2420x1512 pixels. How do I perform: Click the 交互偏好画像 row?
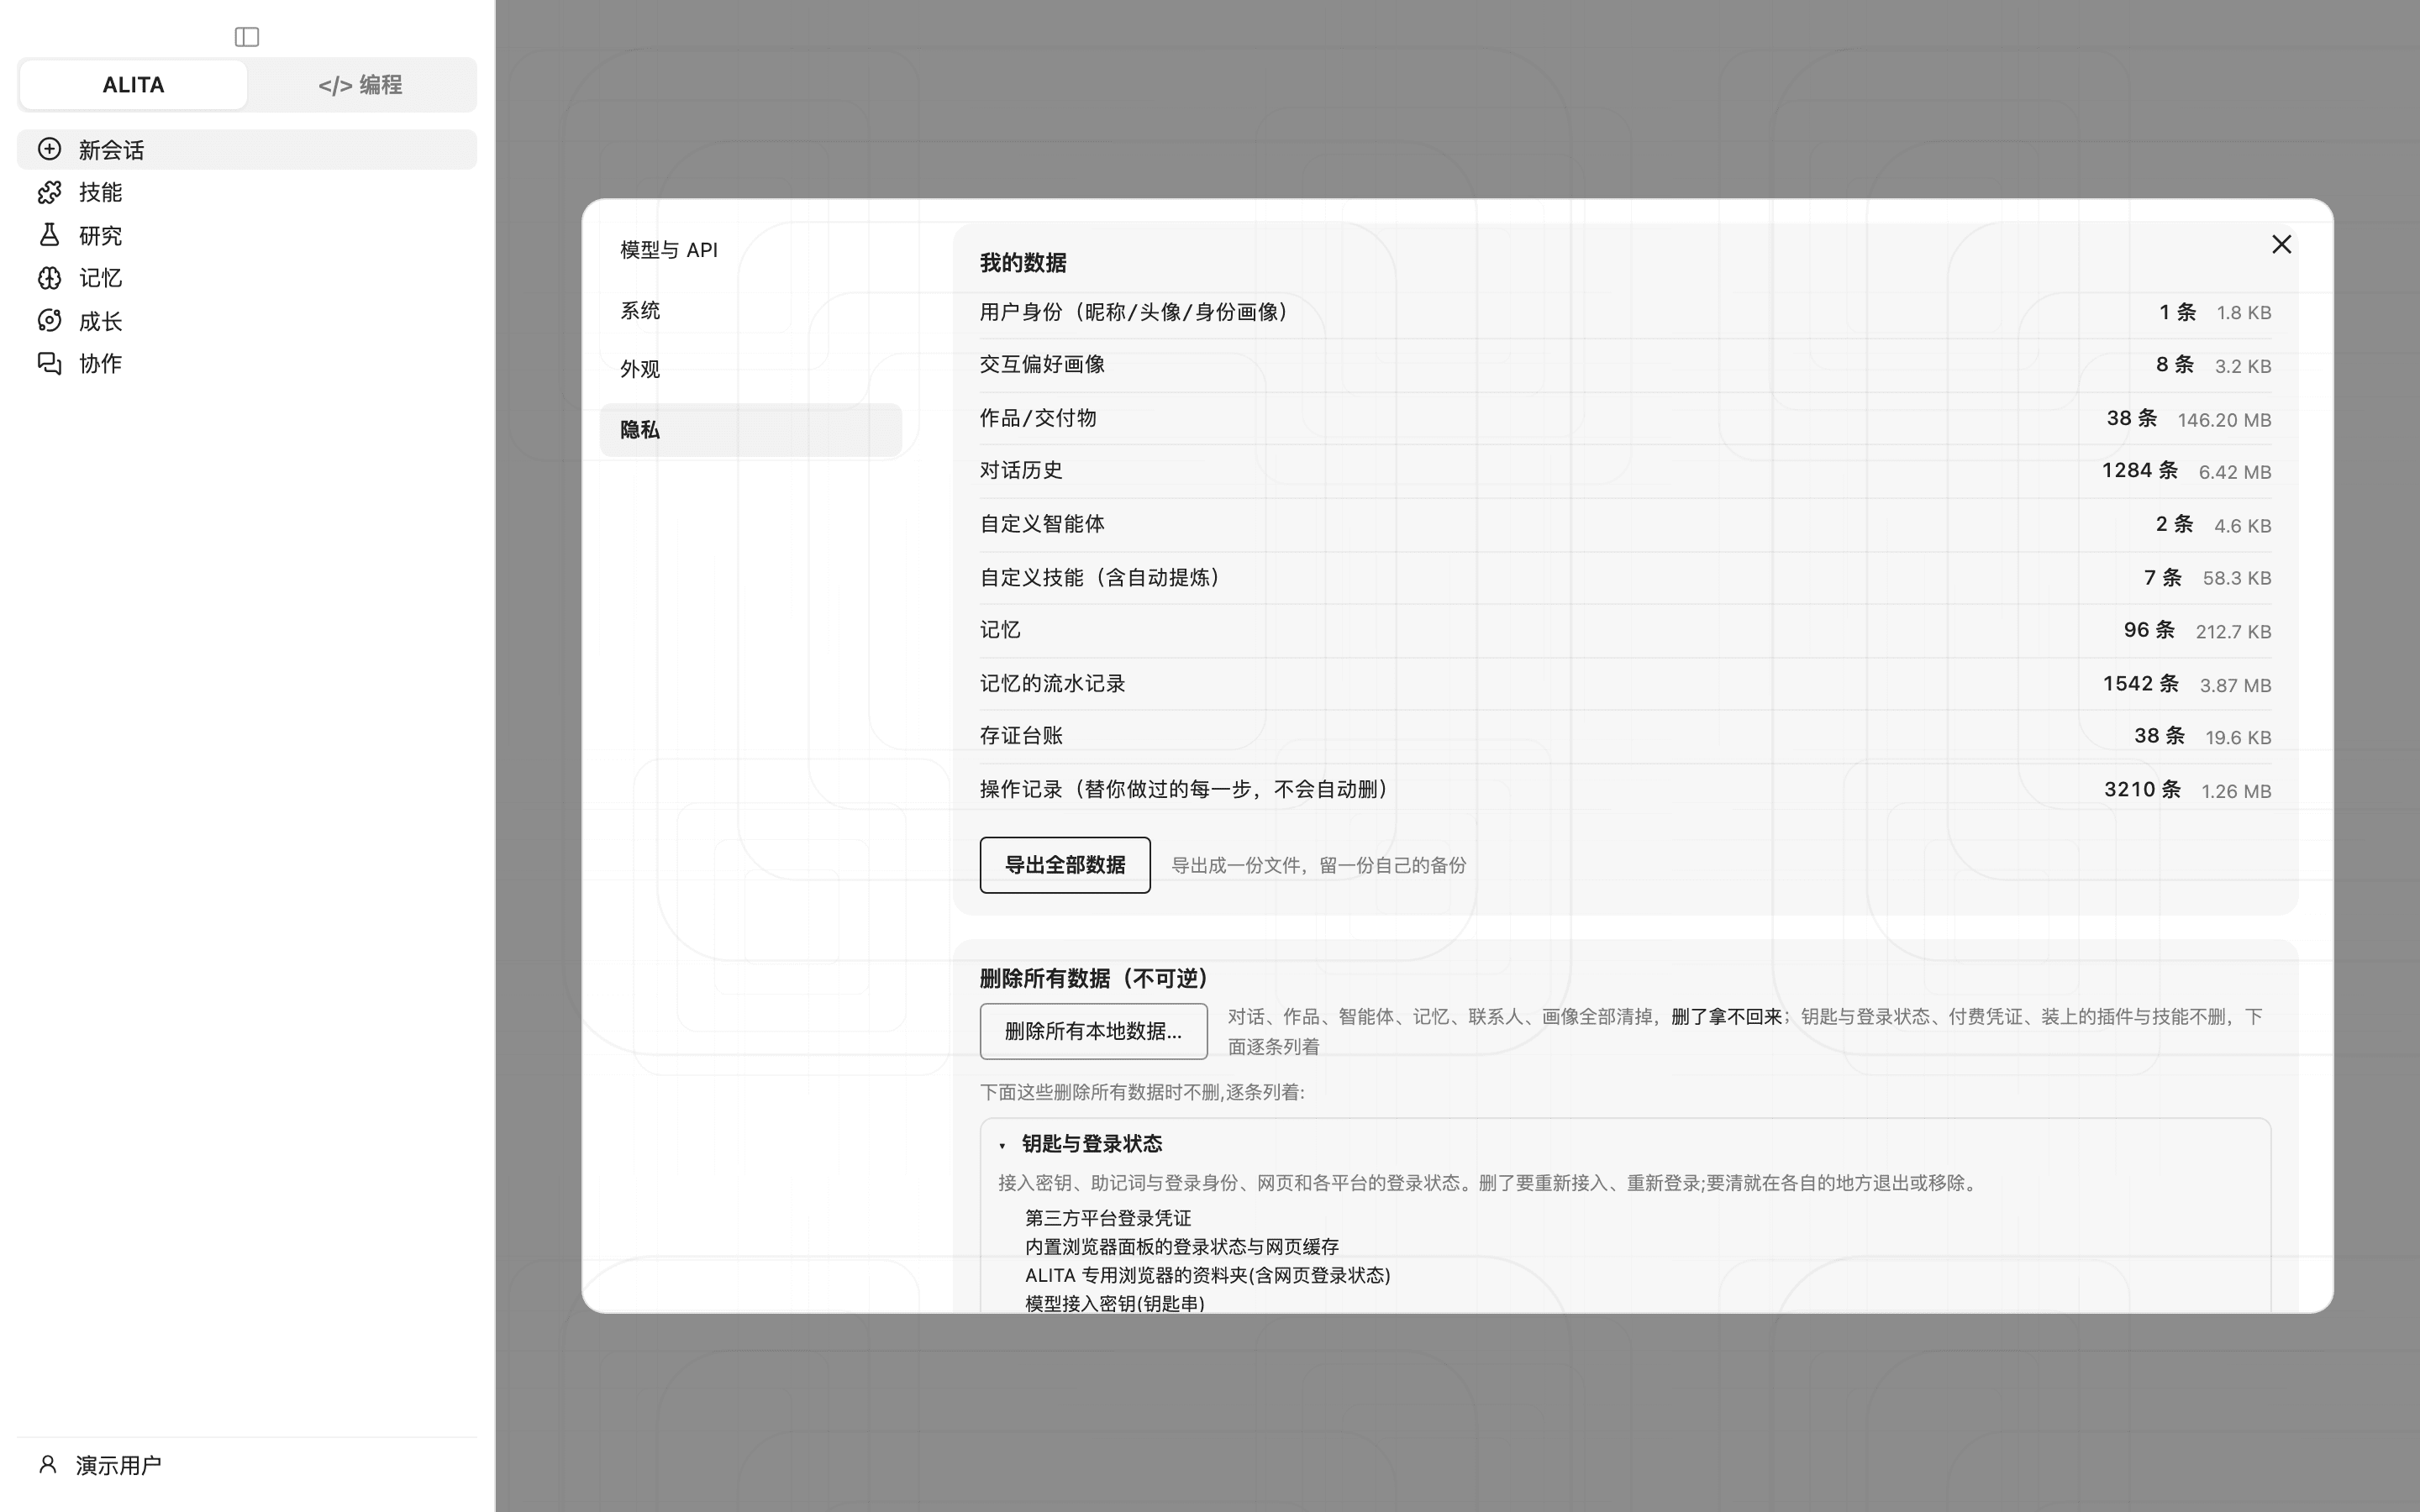coord(1625,365)
